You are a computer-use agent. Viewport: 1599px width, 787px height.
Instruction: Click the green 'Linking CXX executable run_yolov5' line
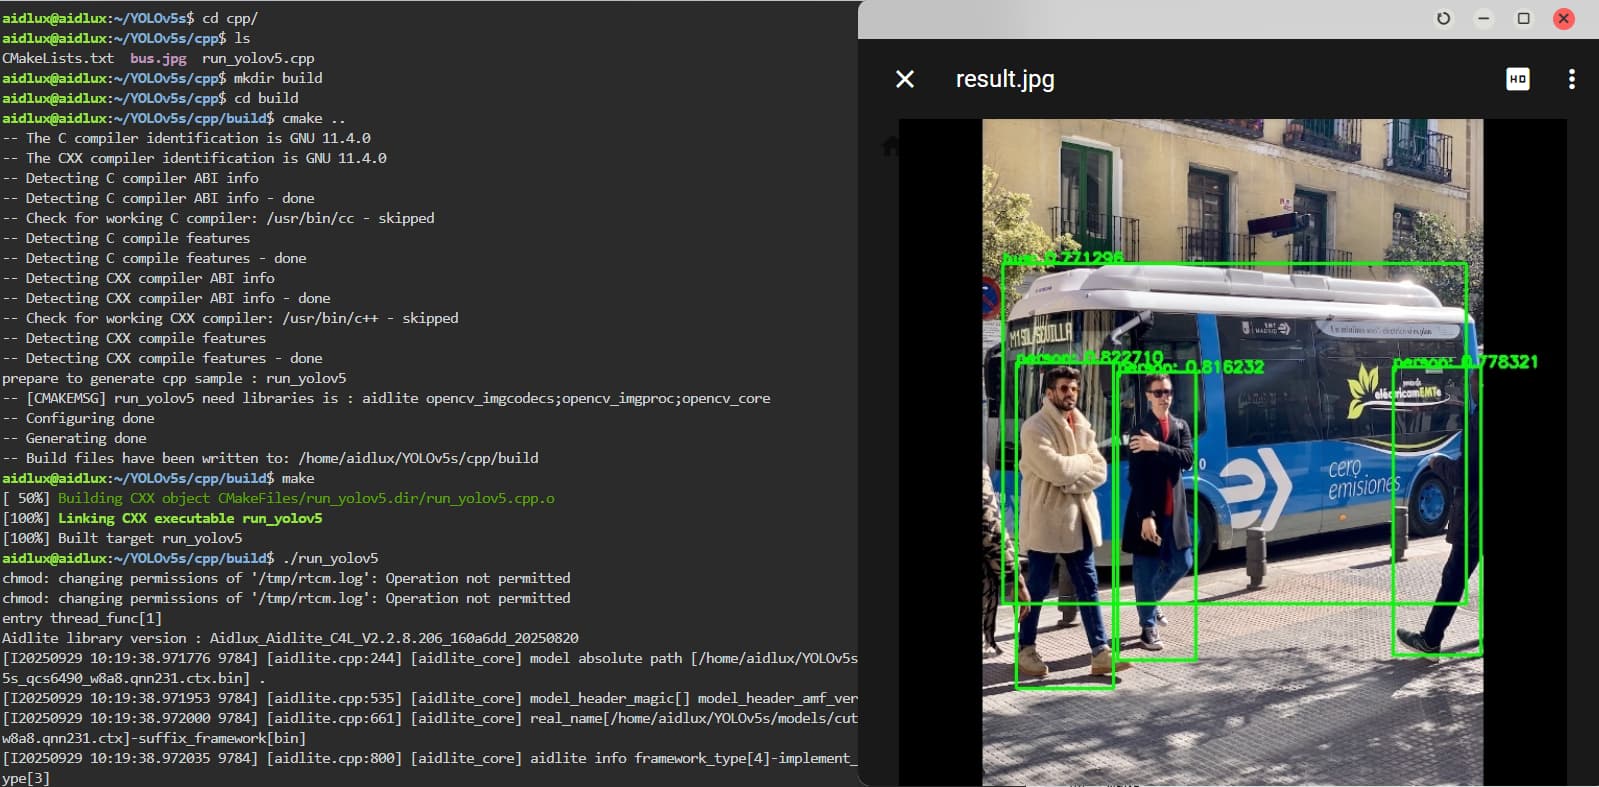pos(190,518)
